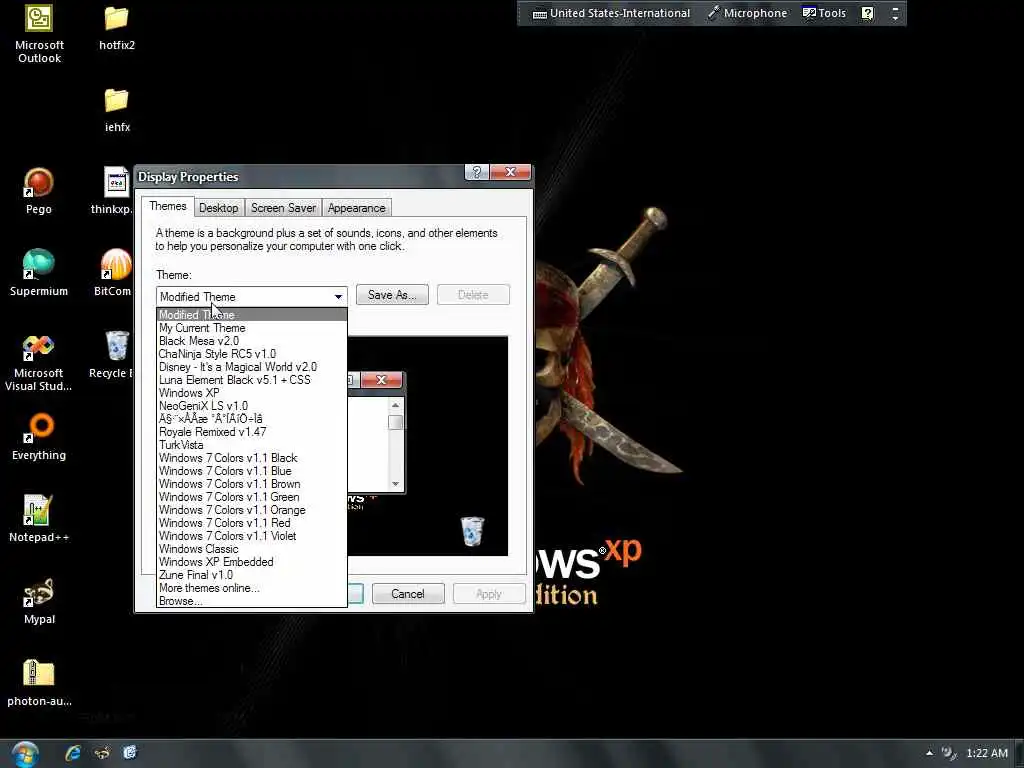Select Browse... at the list bottom
Image resolution: width=1024 pixels, height=768 pixels.
click(252, 601)
